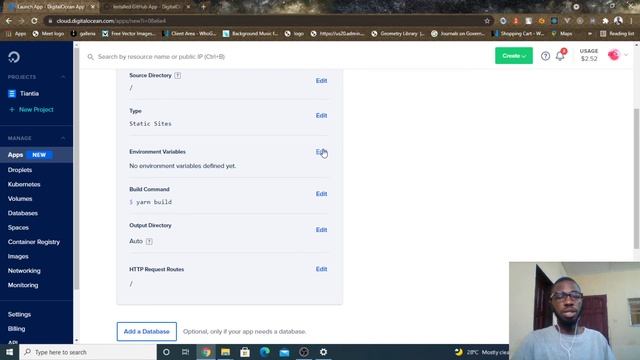Screen dimensions: 640x360
Task: Open Mail app from taskbar
Action: click(x=284, y=352)
